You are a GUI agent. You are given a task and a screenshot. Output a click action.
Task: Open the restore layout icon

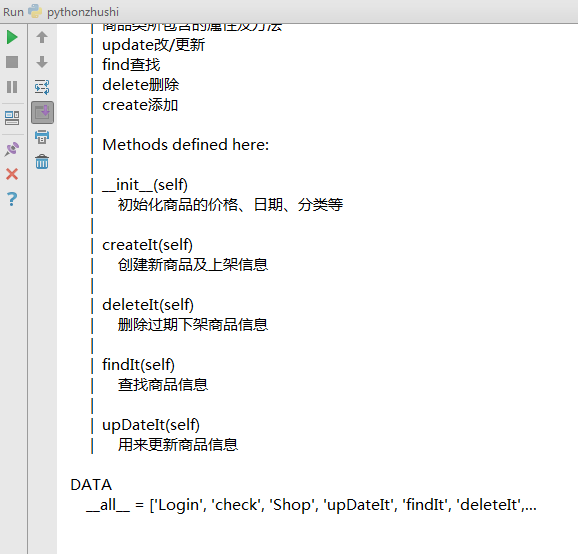tap(12, 118)
